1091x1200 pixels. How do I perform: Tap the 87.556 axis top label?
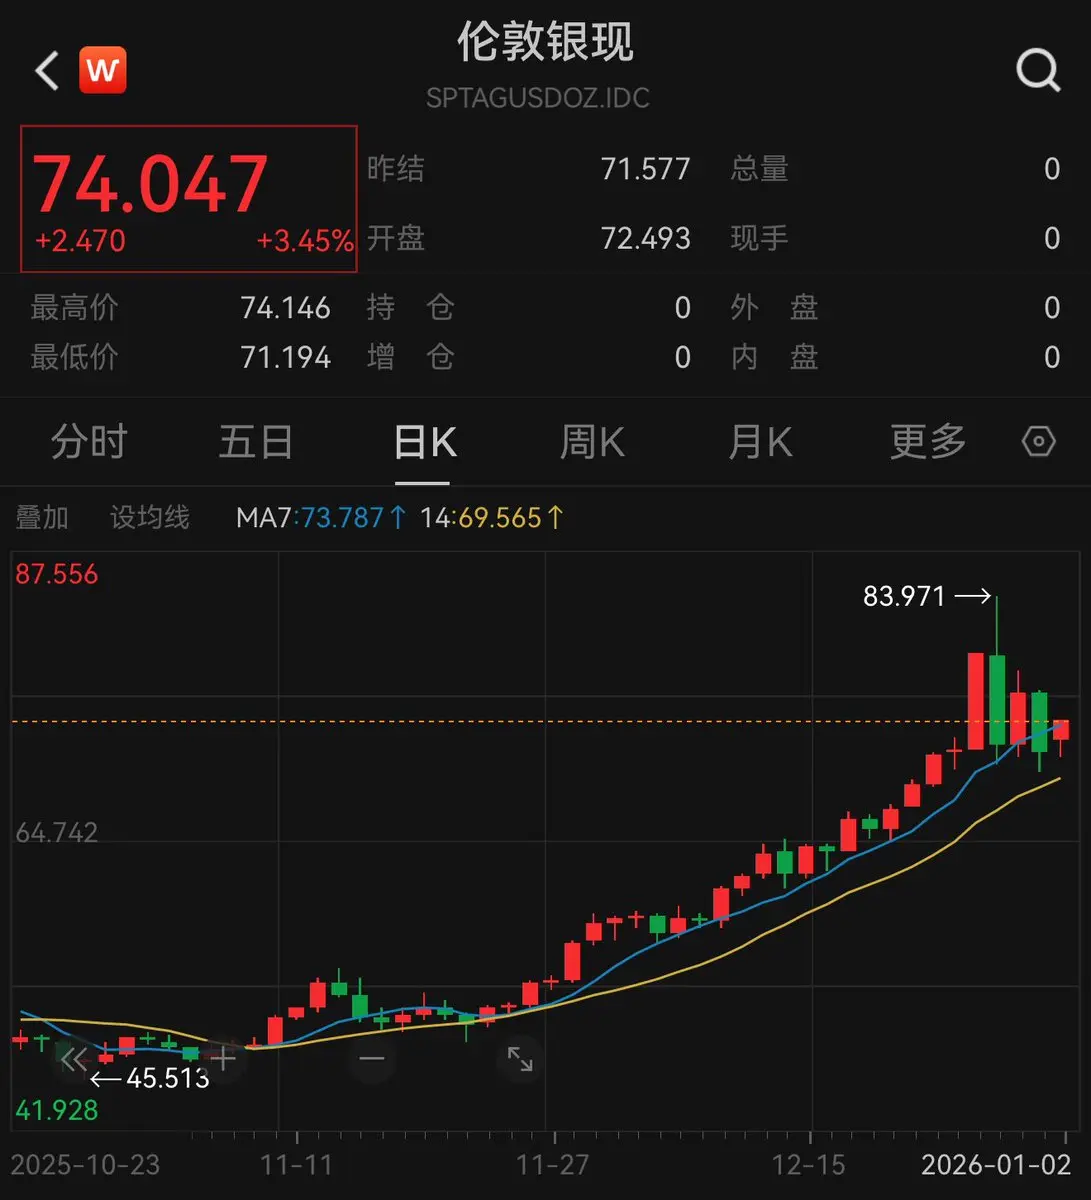click(x=57, y=574)
